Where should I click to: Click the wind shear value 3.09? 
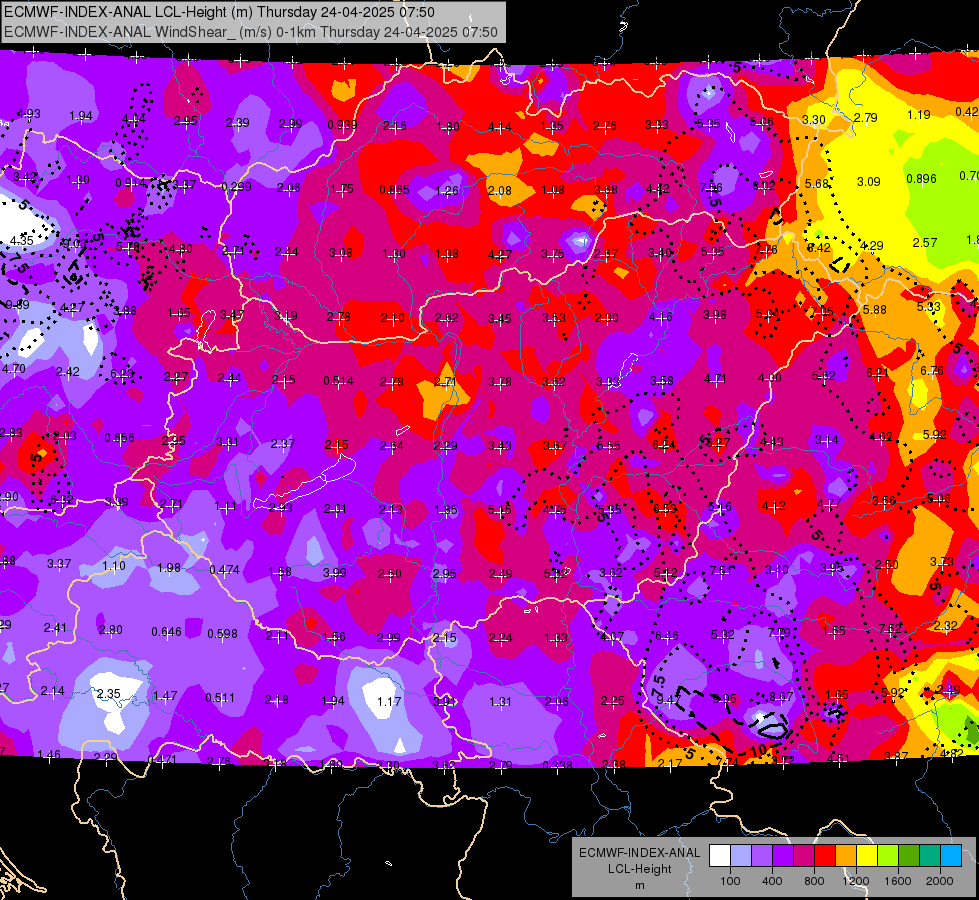tap(868, 182)
